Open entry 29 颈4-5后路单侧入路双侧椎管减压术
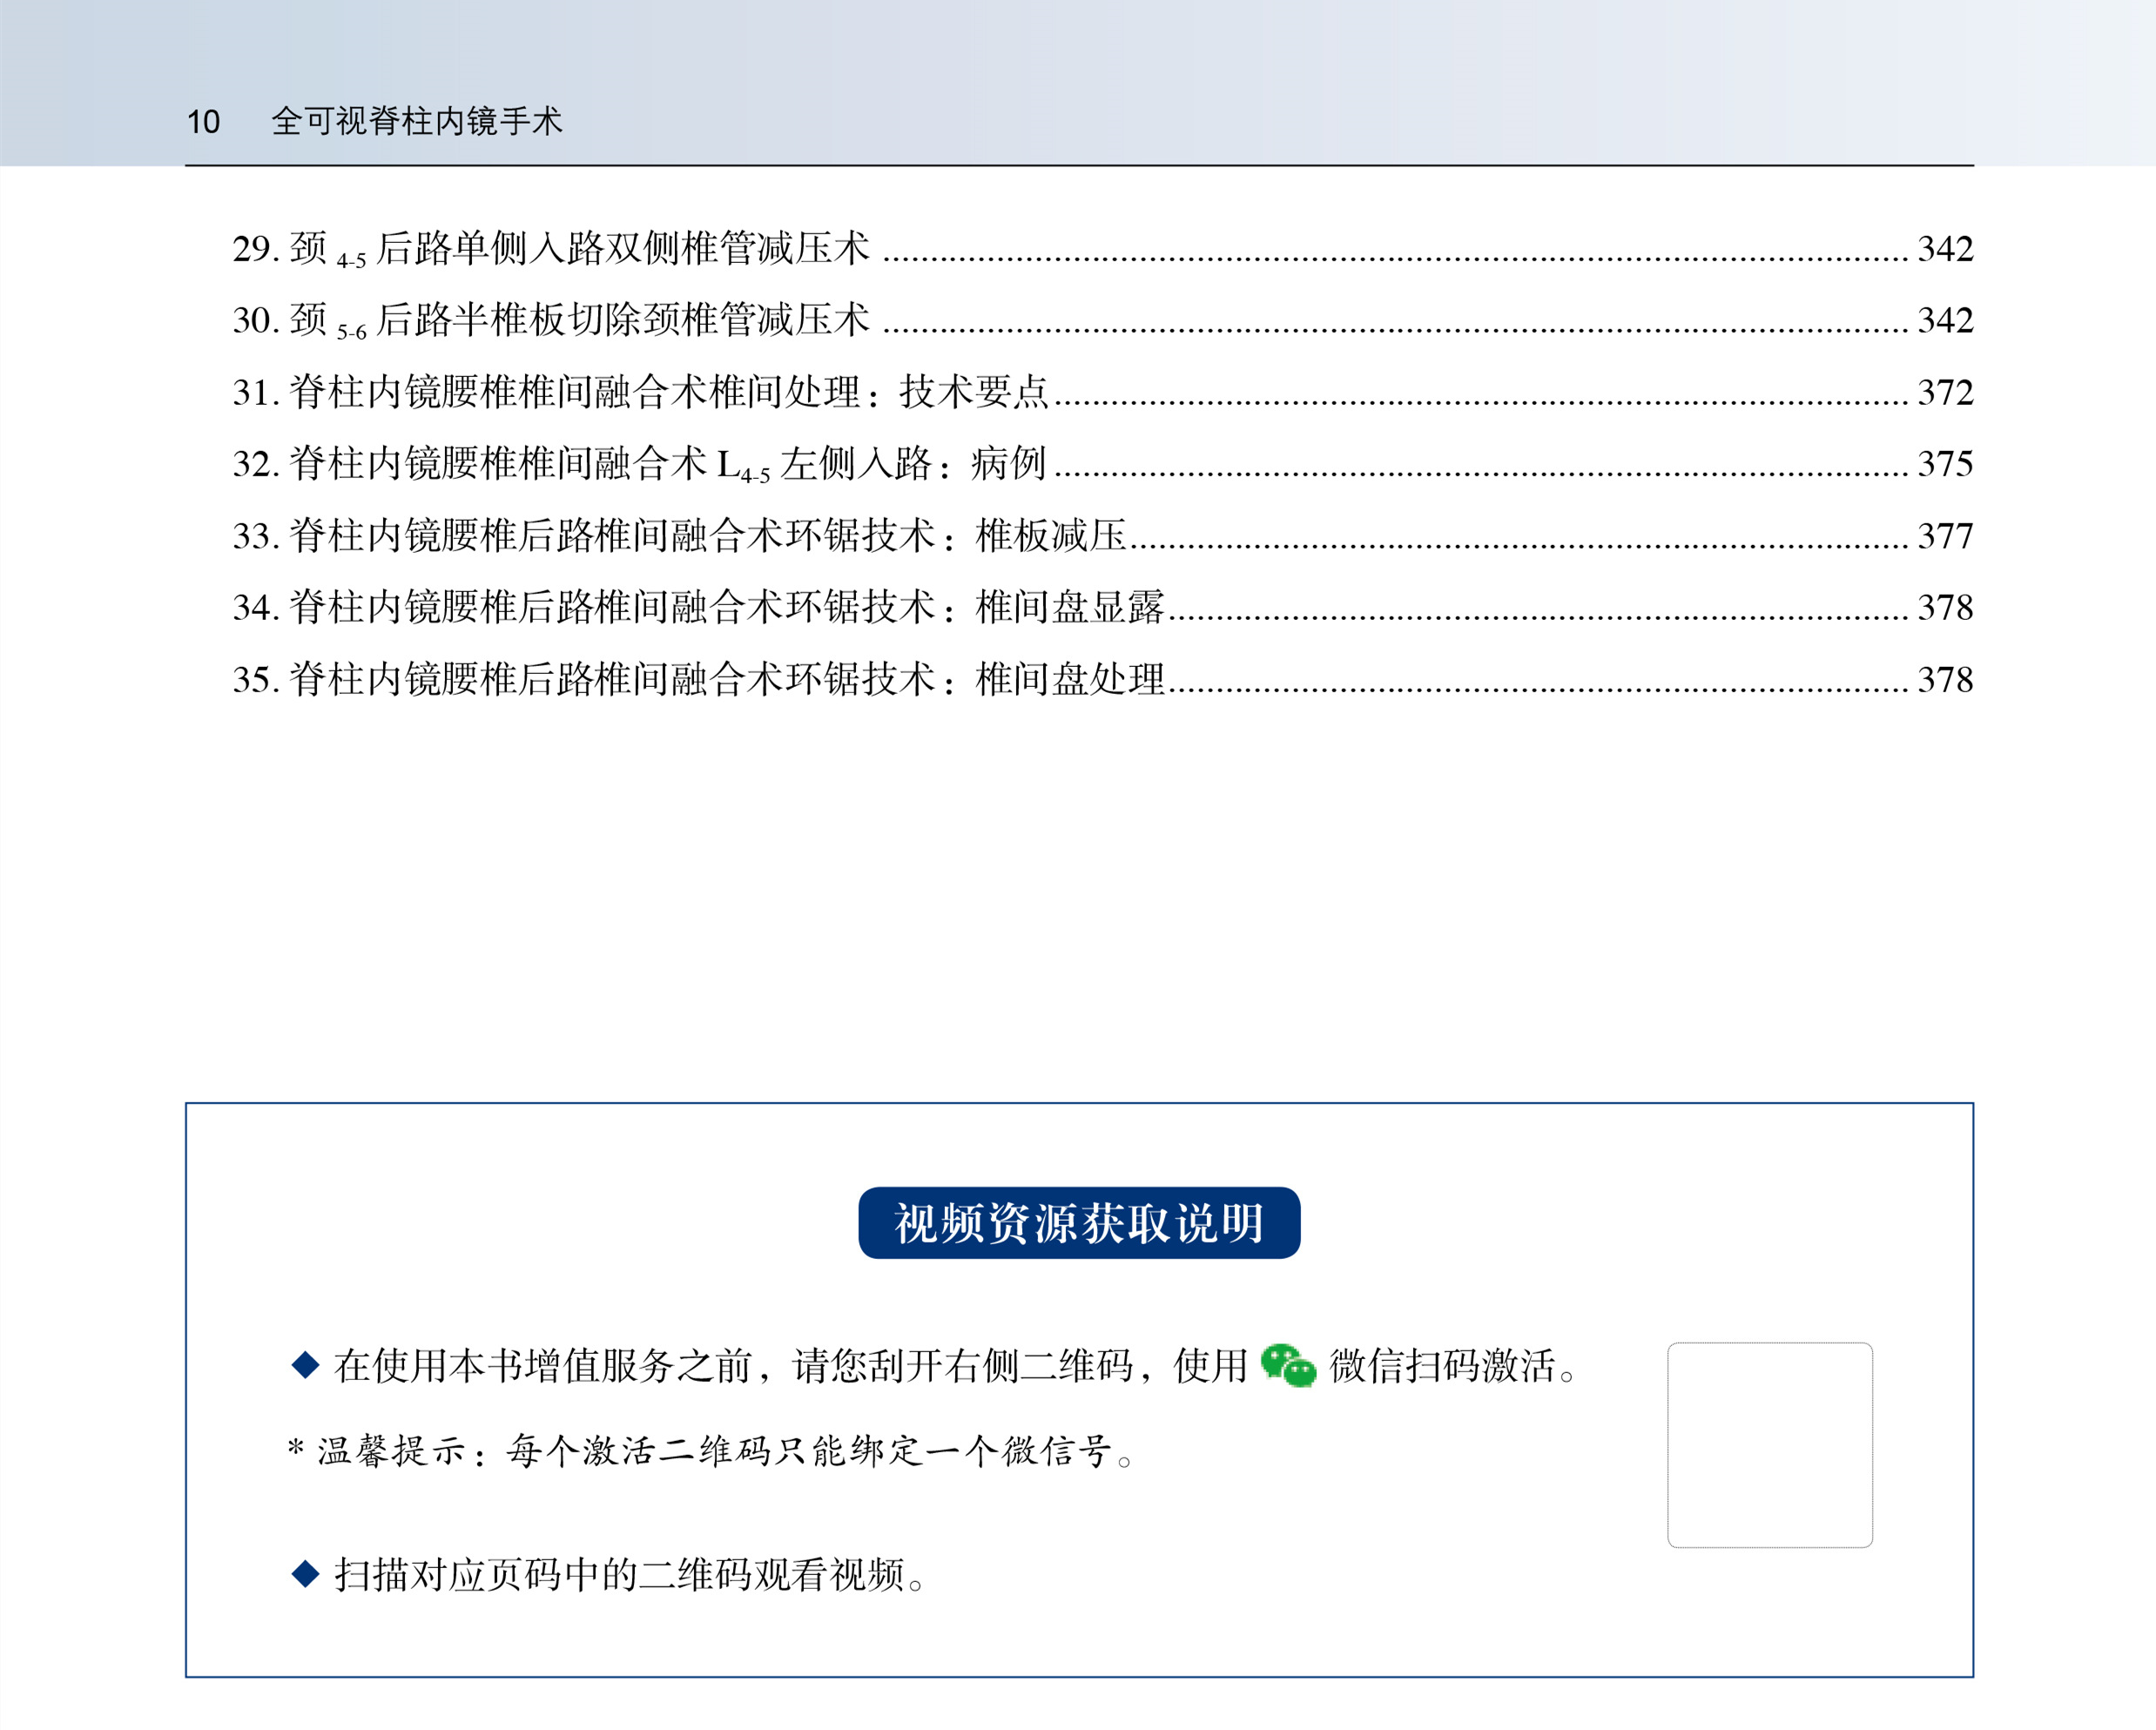 coord(550,248)
